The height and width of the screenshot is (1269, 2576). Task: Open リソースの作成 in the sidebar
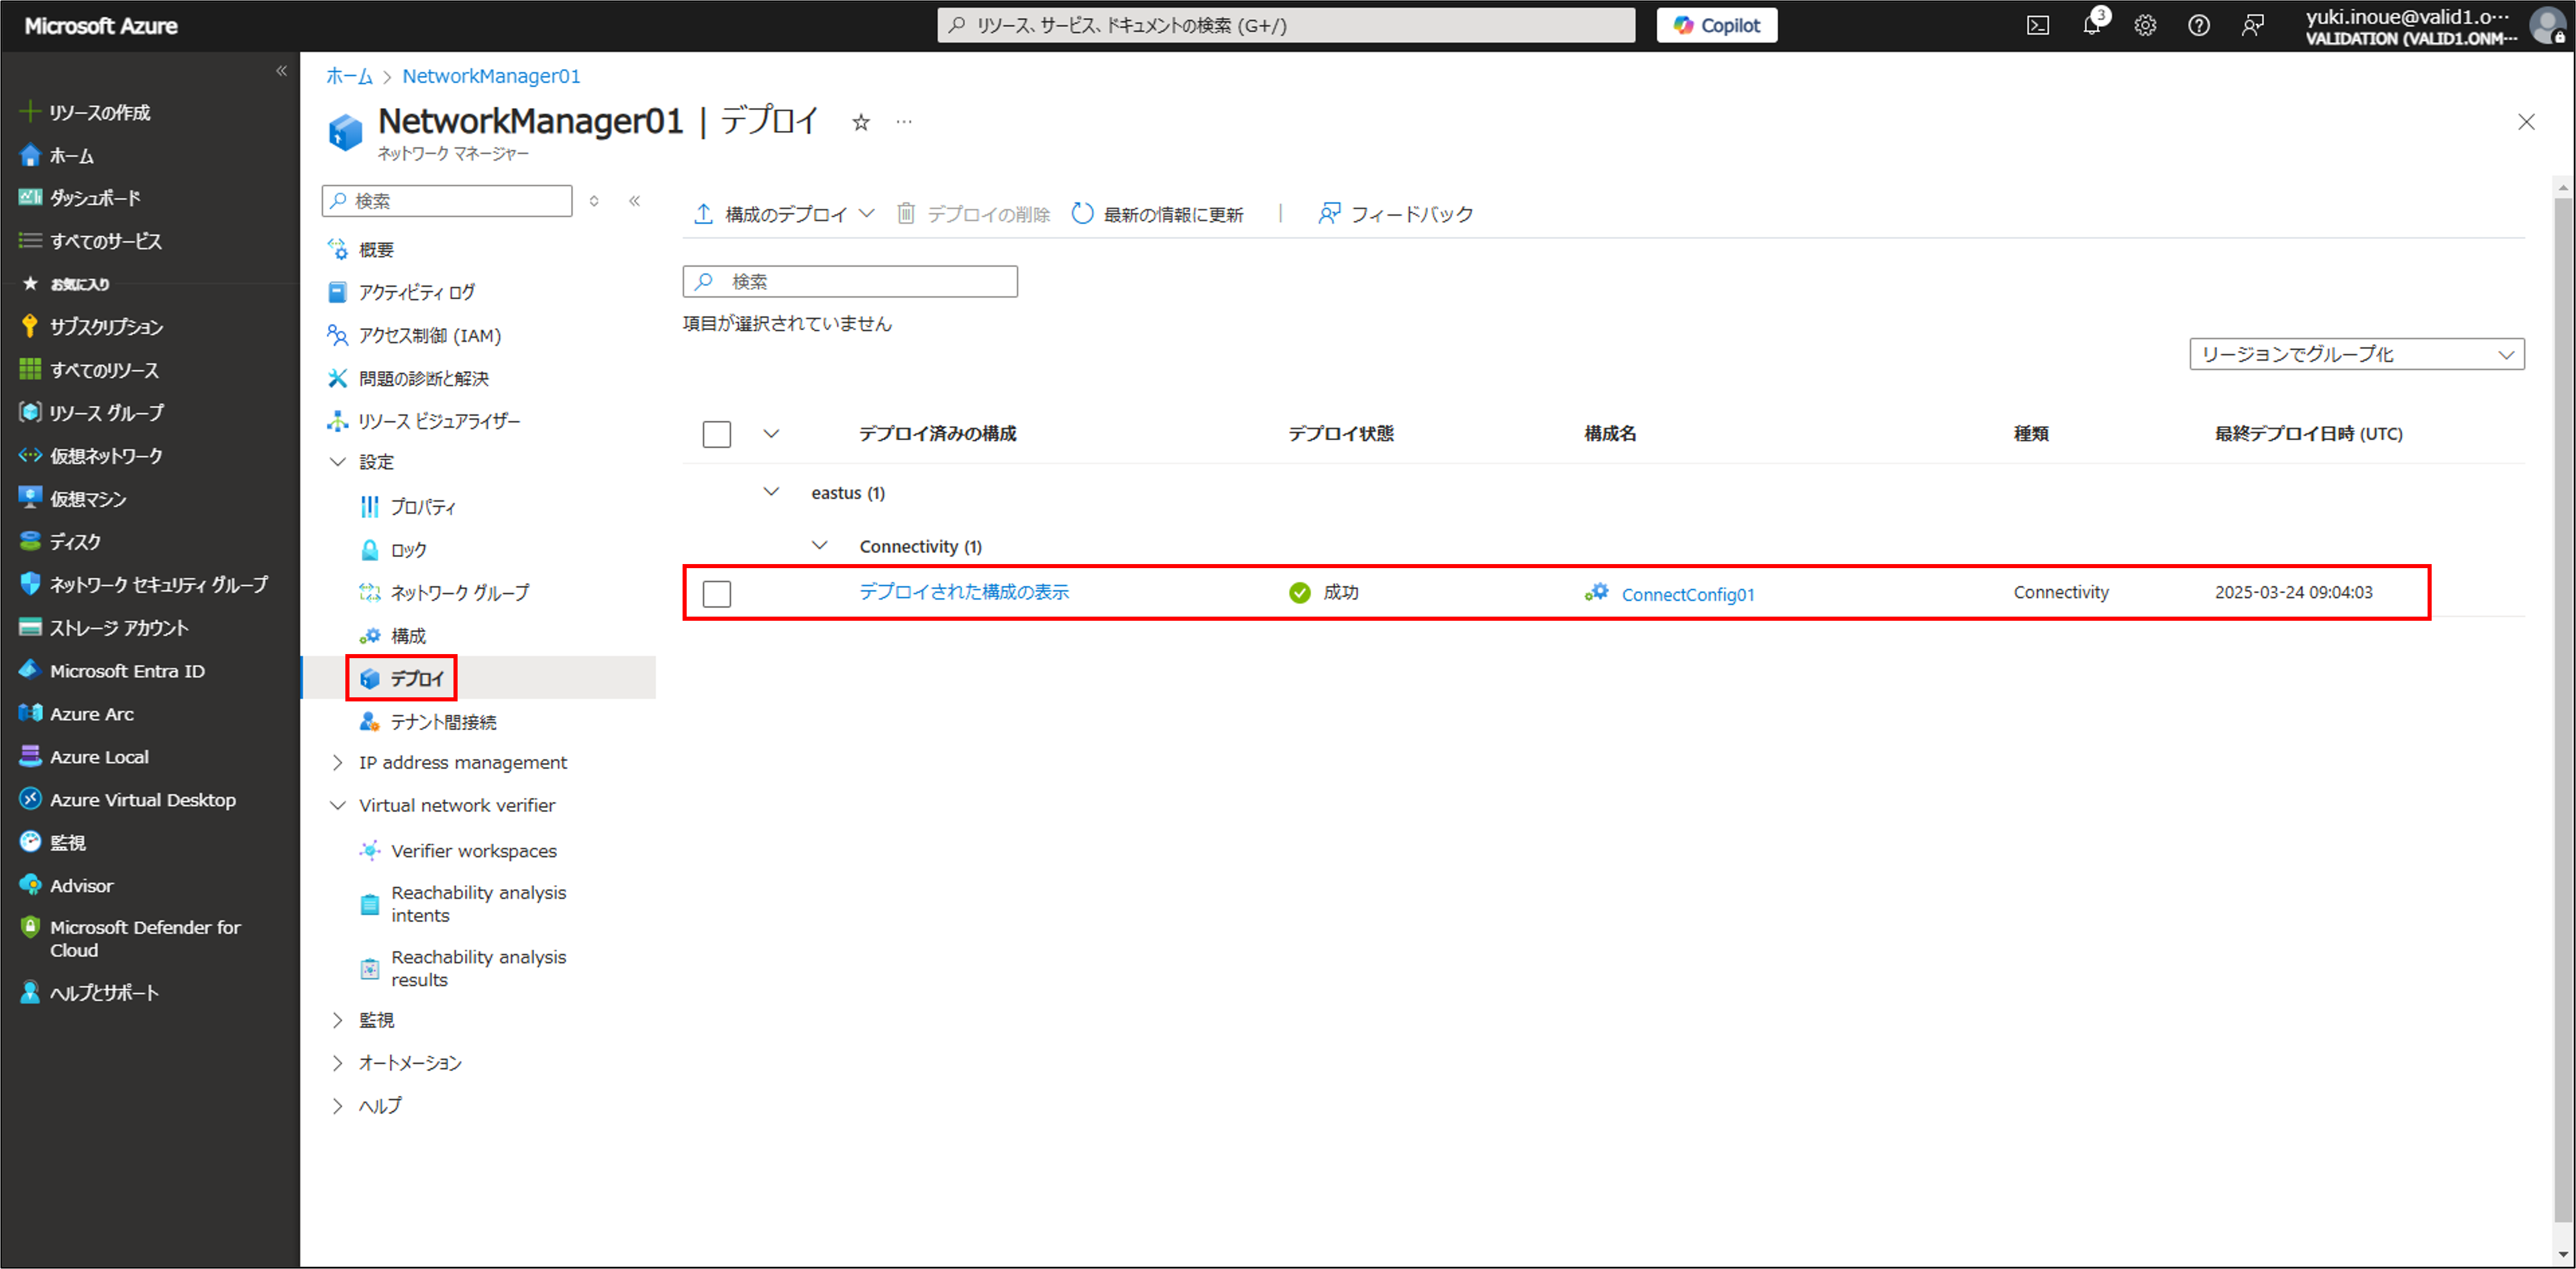85,113
